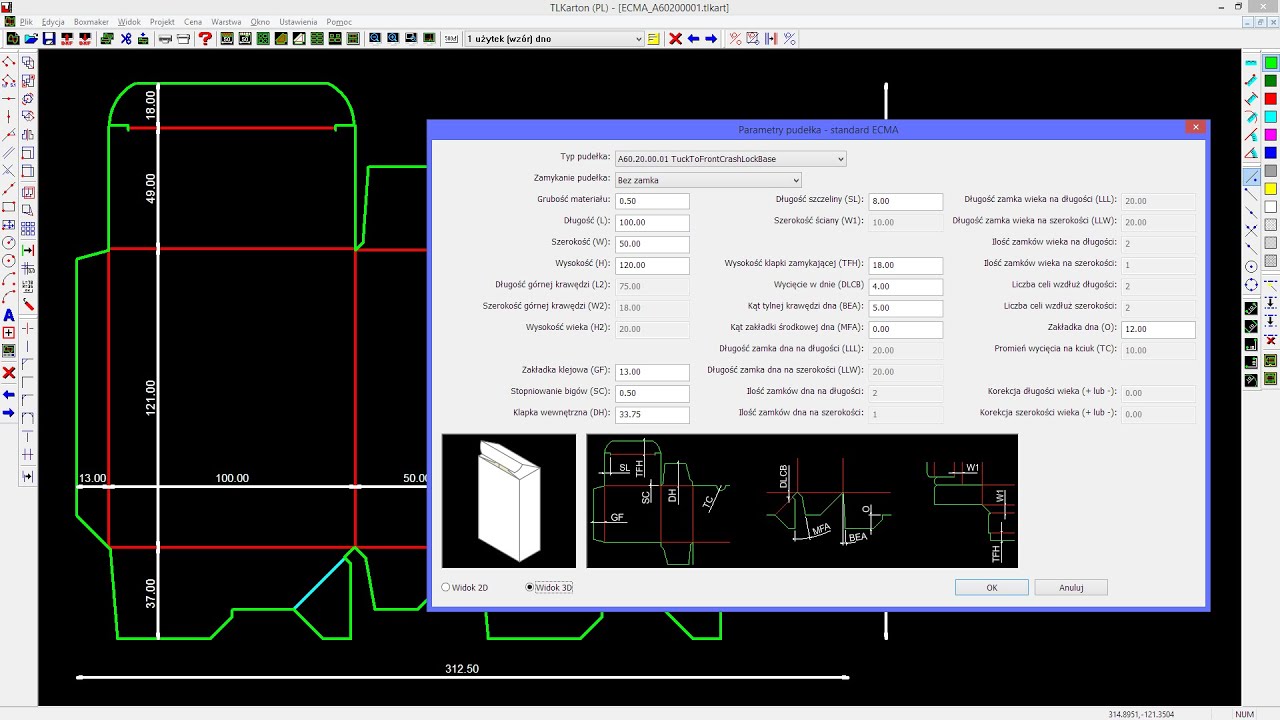Screen dimensions: 1280x720
Task: Click the Szerokość (W) field showing 50.00
Action: [652, 244]
